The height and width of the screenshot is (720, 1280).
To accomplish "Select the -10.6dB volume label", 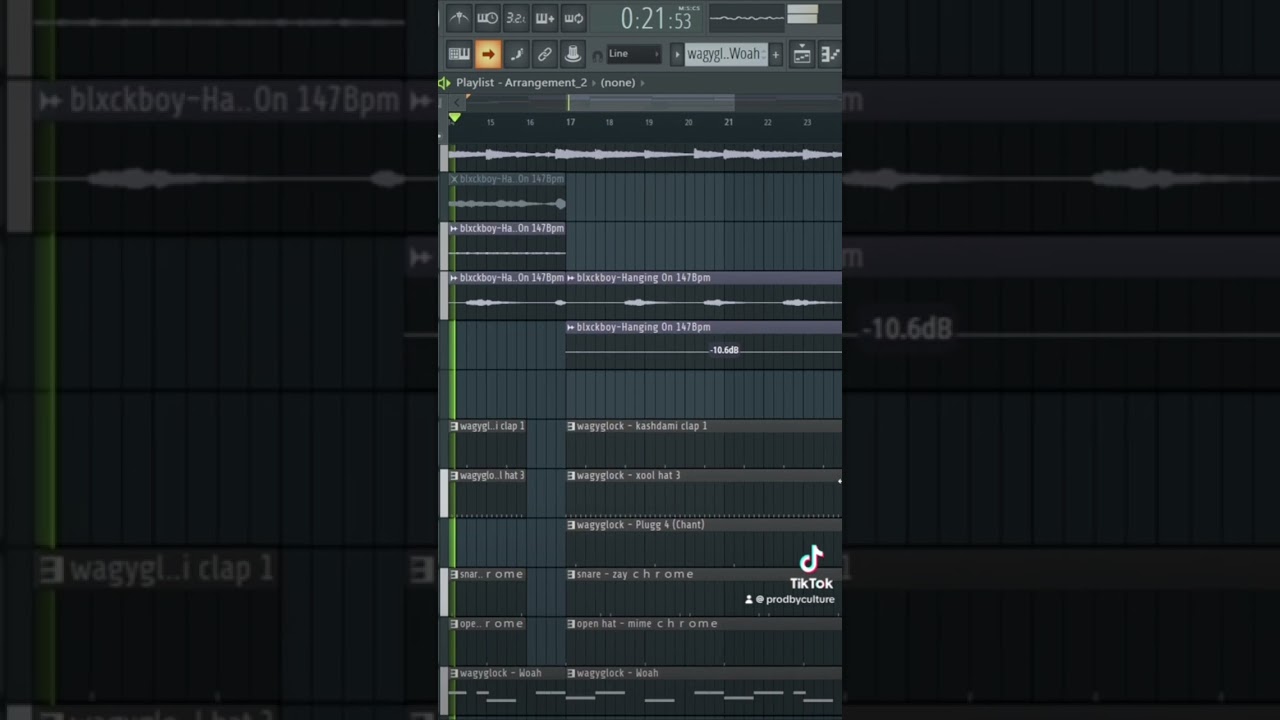I will coord(725,350).
